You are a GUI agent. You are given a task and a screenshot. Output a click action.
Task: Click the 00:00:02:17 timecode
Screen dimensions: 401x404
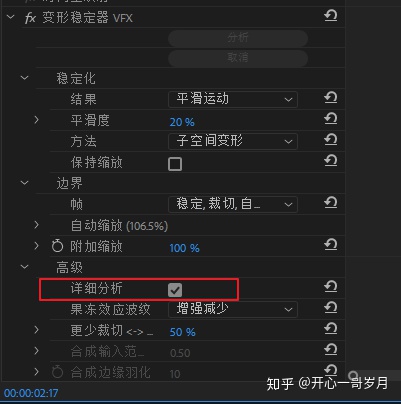coord(31,393)
